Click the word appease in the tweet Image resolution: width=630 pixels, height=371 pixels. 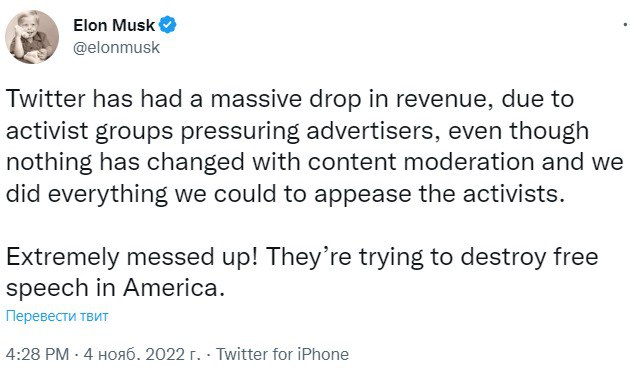point(363,195)
